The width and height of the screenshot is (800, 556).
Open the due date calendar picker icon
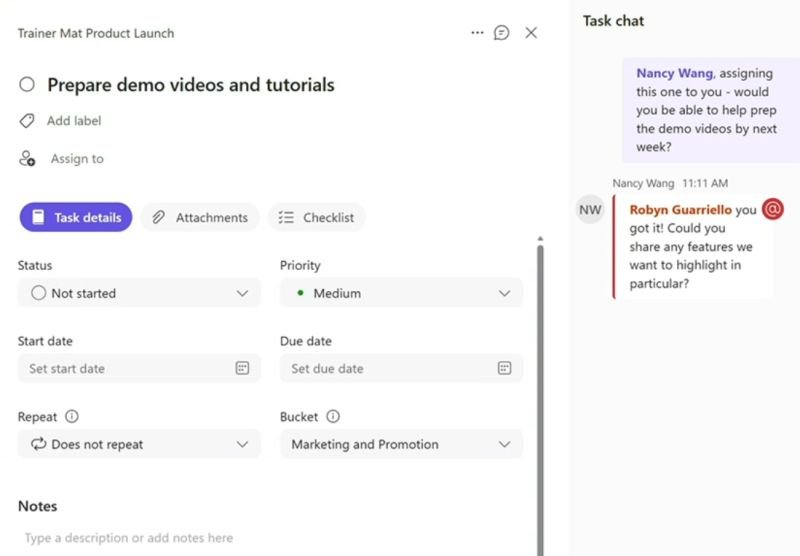[x=505, y=368]
